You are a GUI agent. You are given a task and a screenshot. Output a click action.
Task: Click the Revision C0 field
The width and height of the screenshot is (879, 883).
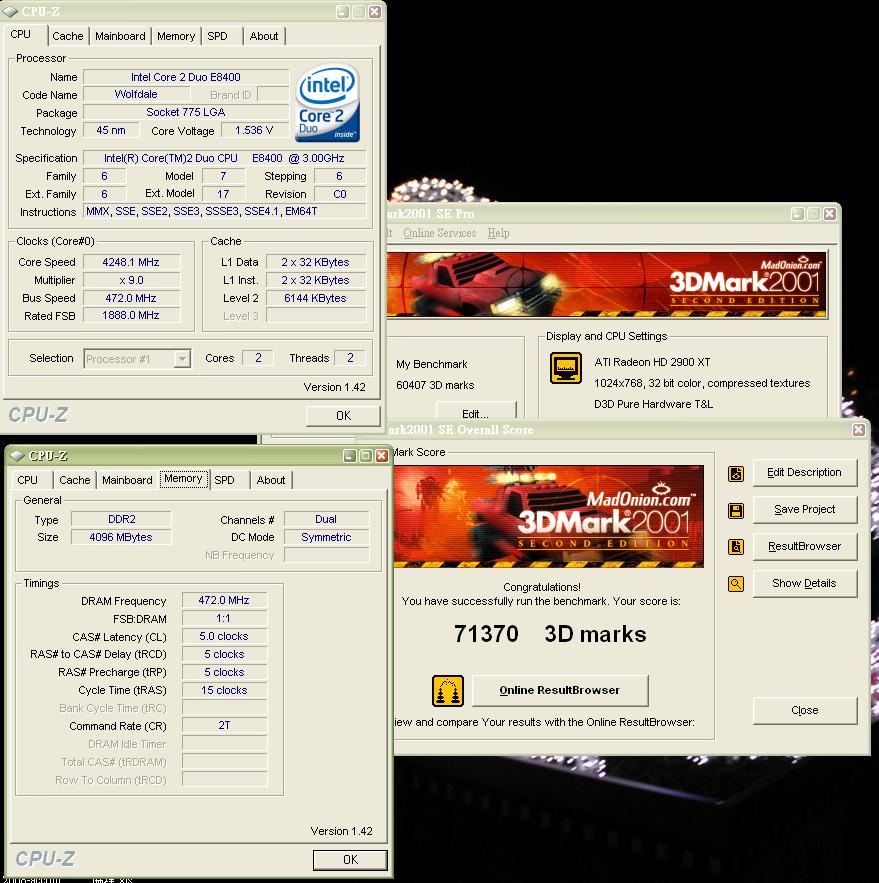pyautogui.click(x=340, y=194)
